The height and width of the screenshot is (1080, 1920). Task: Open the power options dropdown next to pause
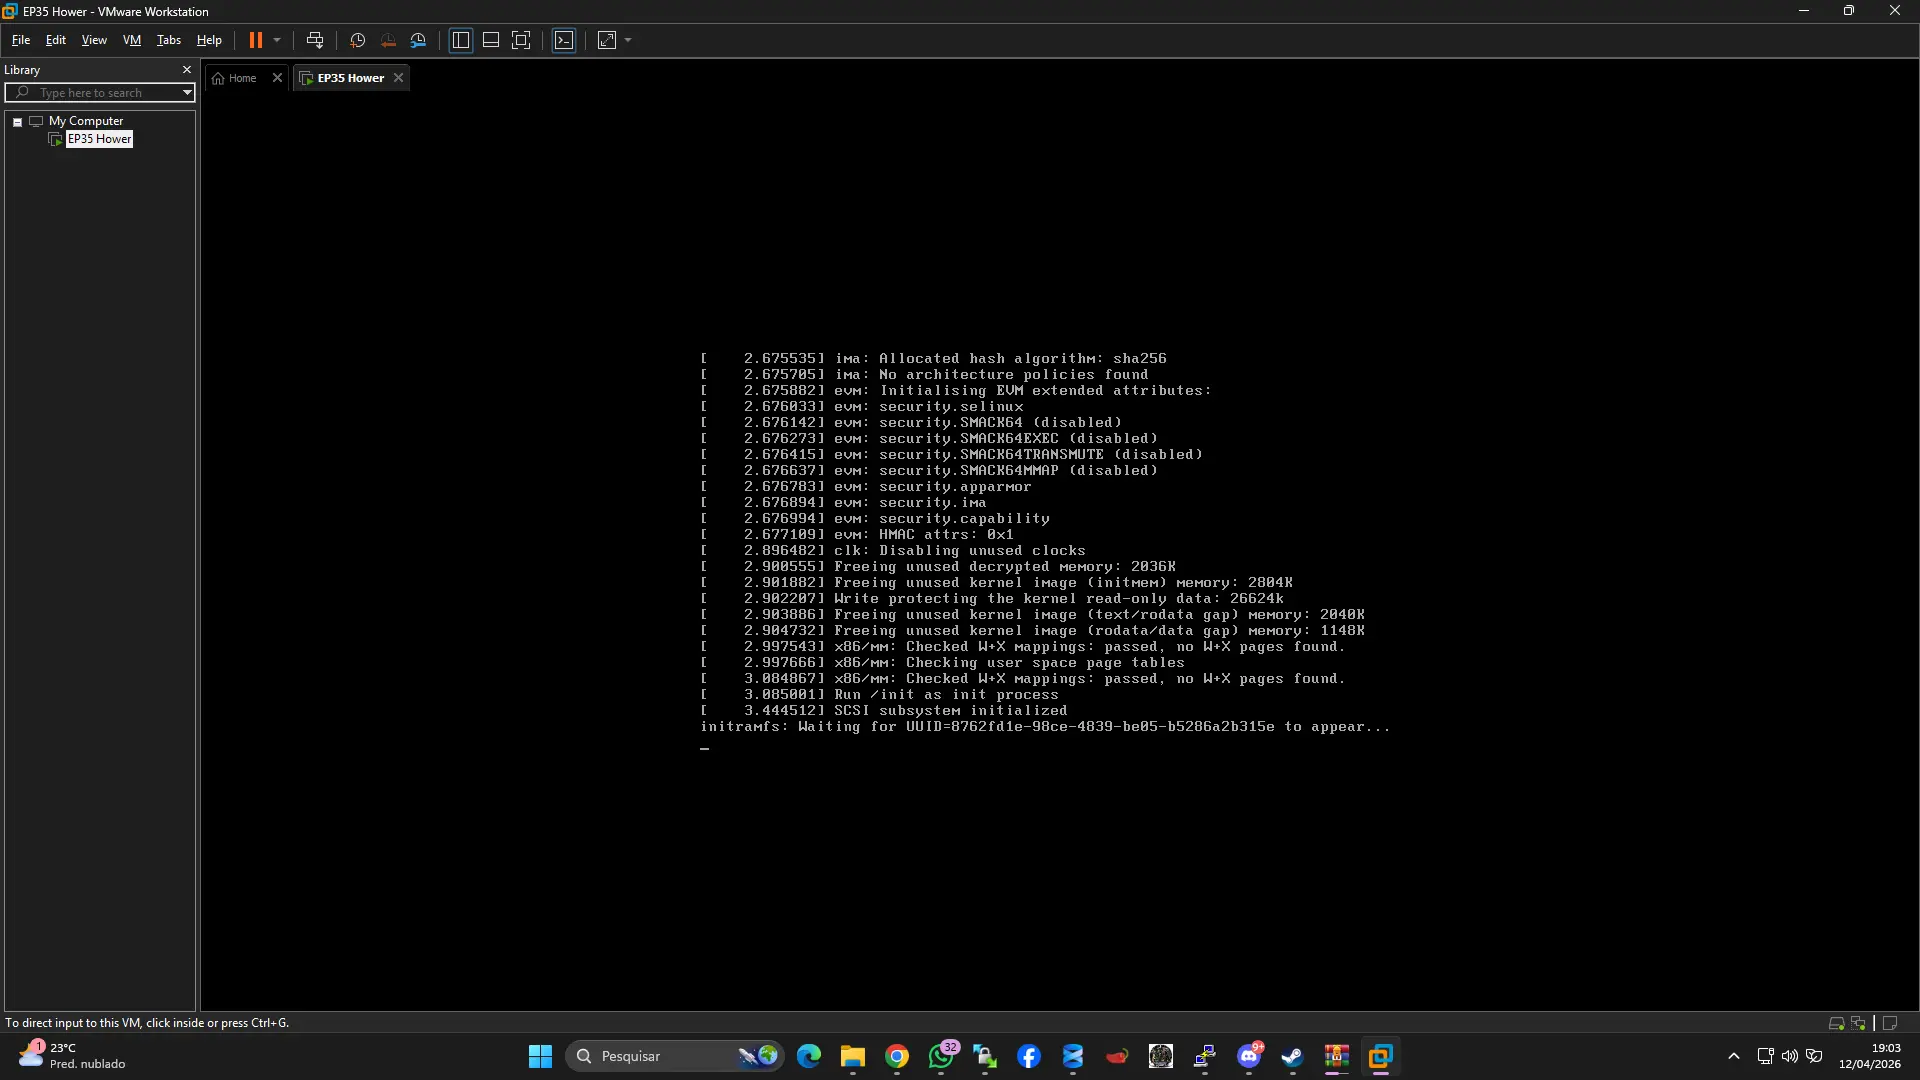pyautogui.click(x=277, y=40)
